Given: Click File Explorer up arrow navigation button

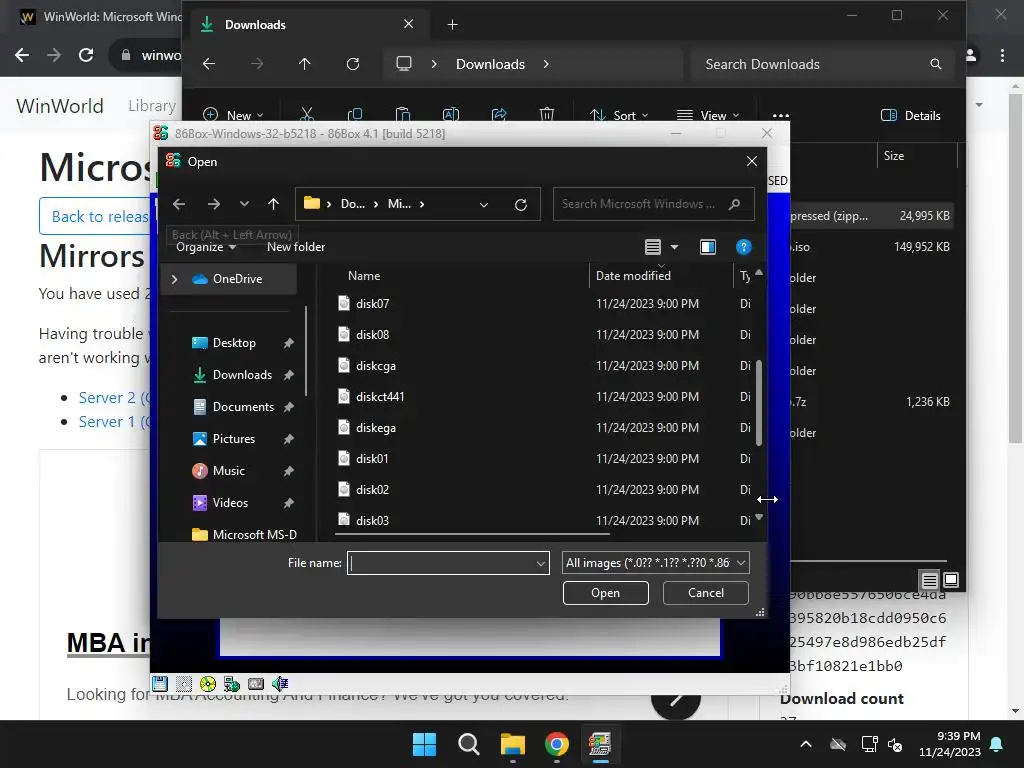Looking at the screenshot, I should [304, 64].
